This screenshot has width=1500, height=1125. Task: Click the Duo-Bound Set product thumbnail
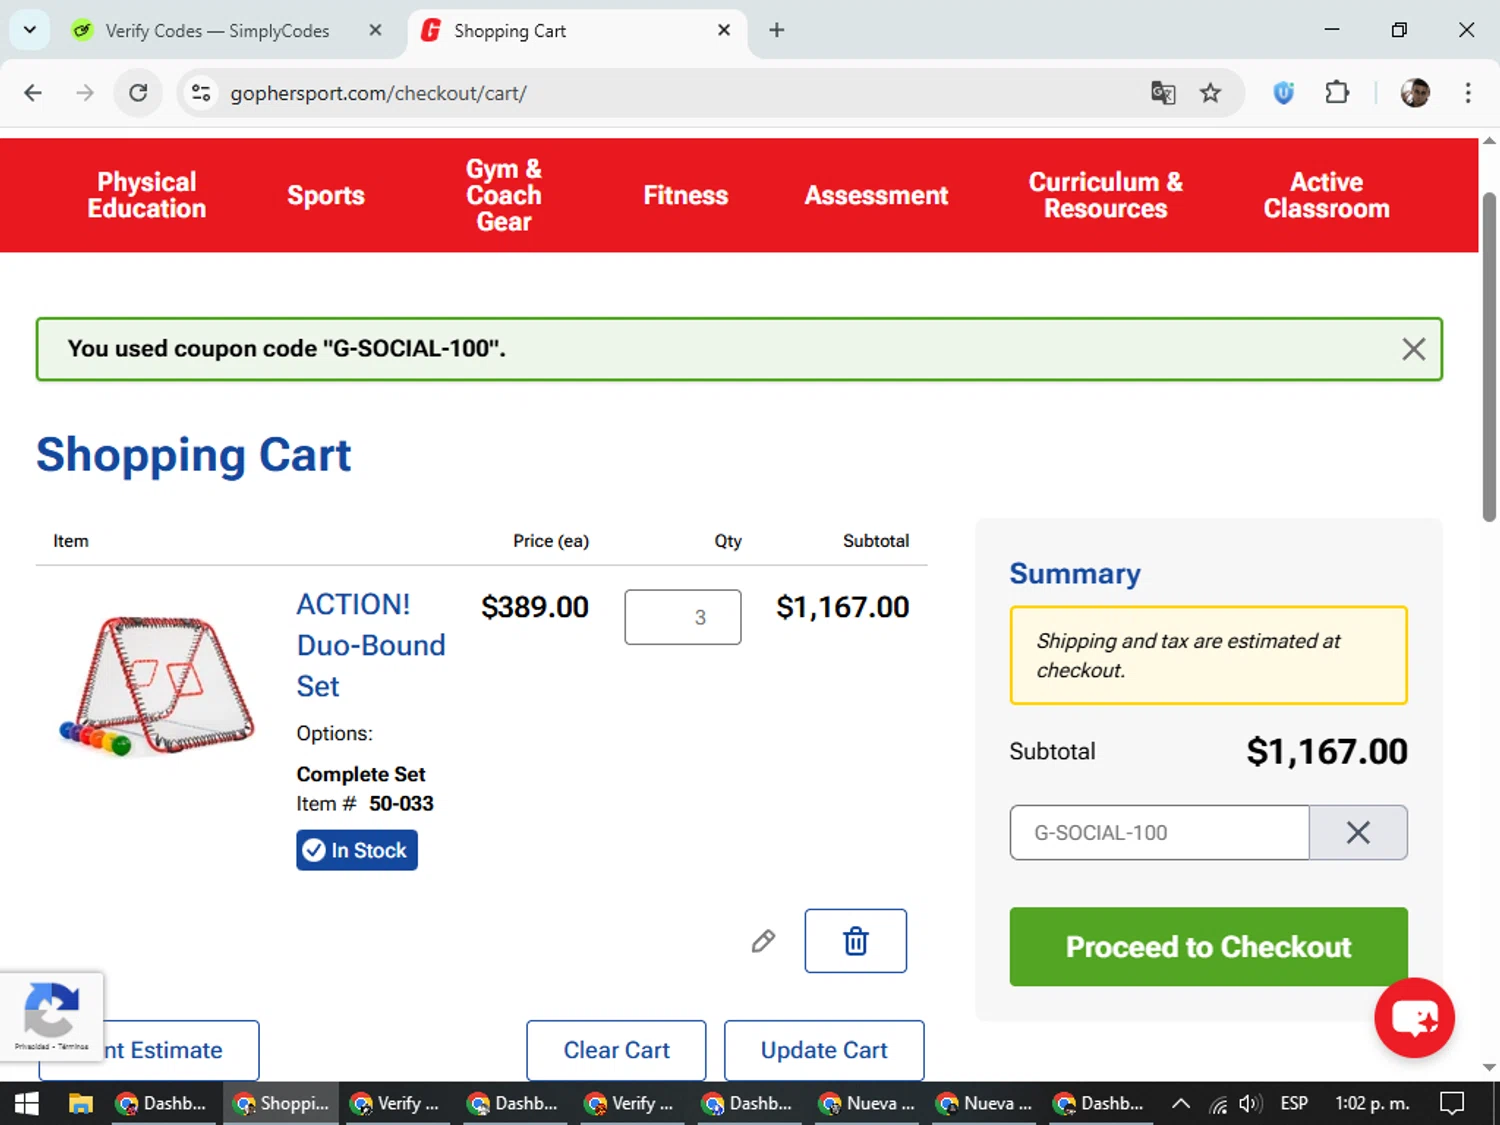[156, 685]
